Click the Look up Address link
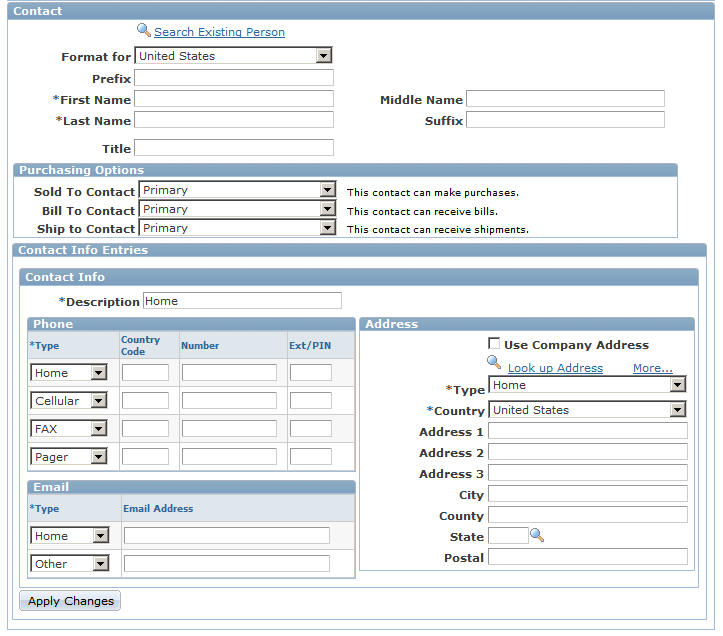This screenshot has width=723, height=636. [556, 368]
